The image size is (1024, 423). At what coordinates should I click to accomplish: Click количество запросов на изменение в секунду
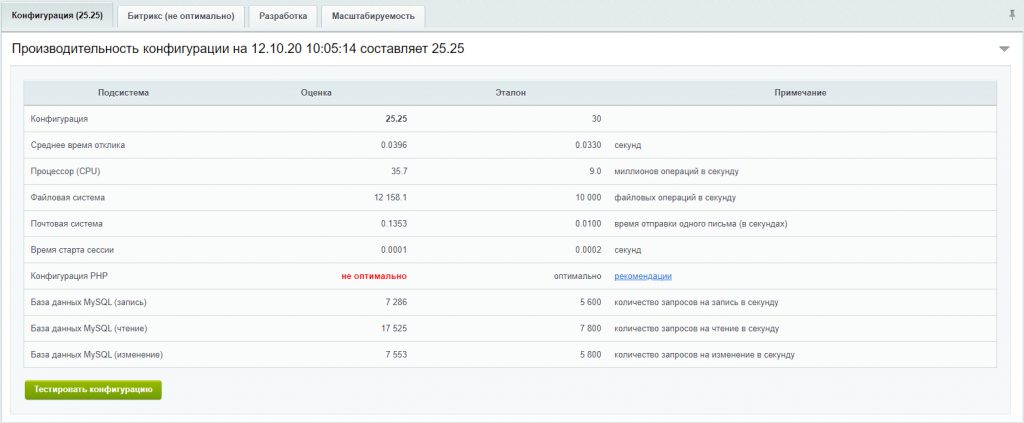(x=704, y=355)
